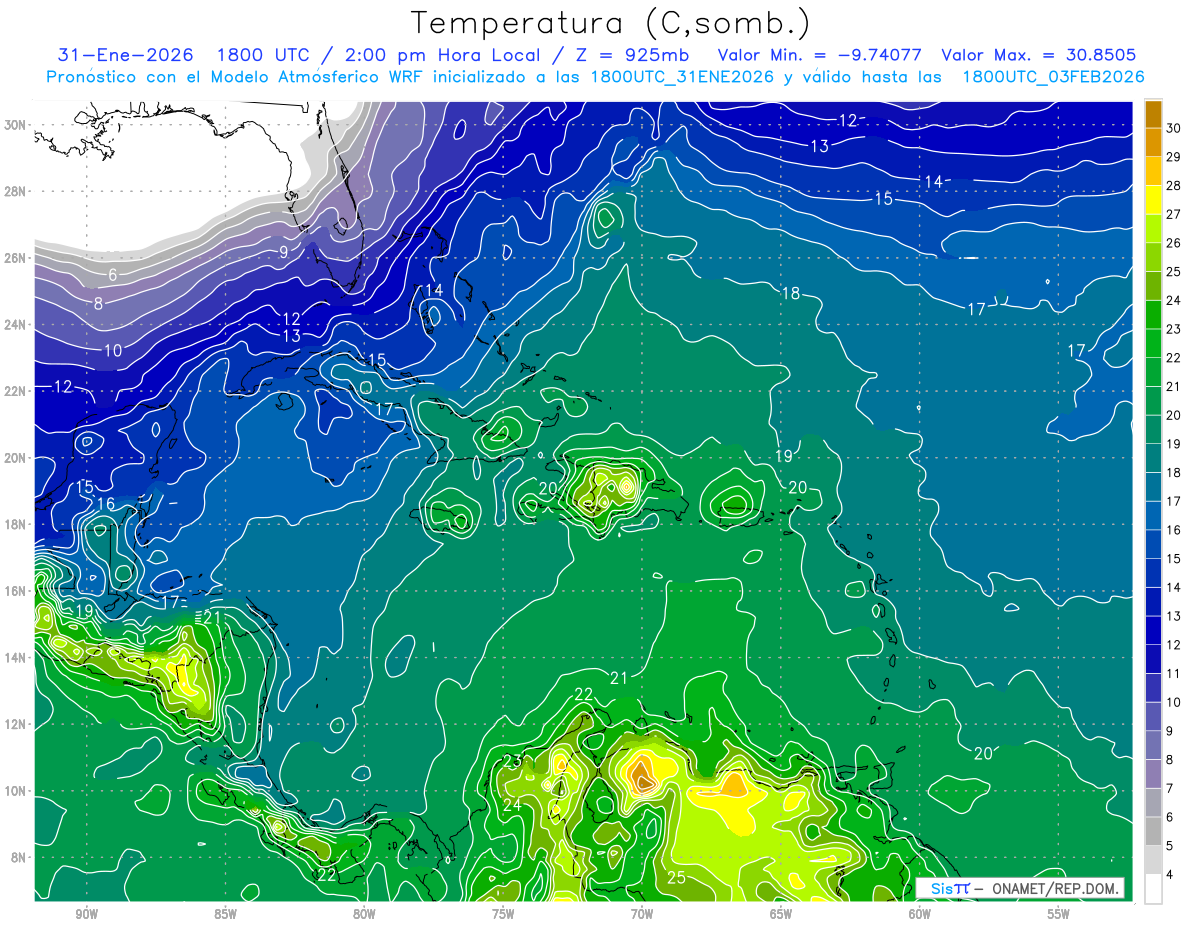Click the "30N" latitude label
The height and width of the screenshot is (927, 1200).
(15, 125)
